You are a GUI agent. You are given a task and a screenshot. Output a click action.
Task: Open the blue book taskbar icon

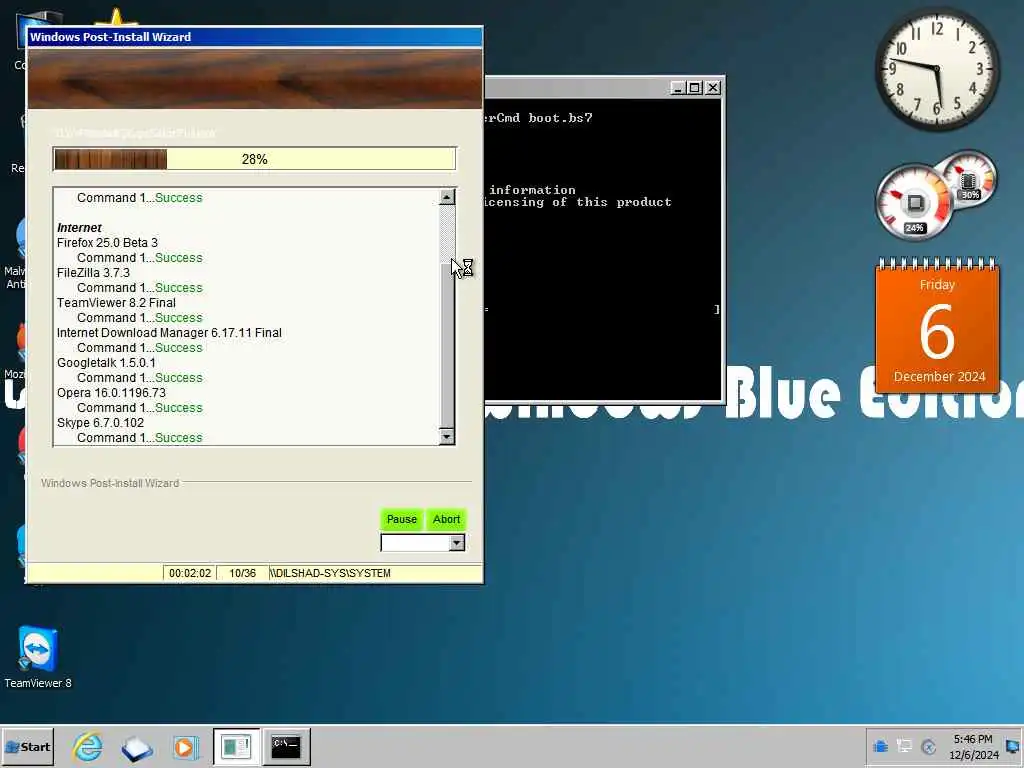click(x=136, y=748)
